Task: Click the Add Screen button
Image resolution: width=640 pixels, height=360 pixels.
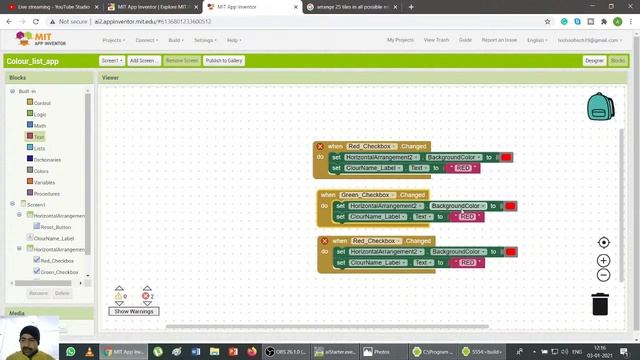Action: click(x=144, y=60)
